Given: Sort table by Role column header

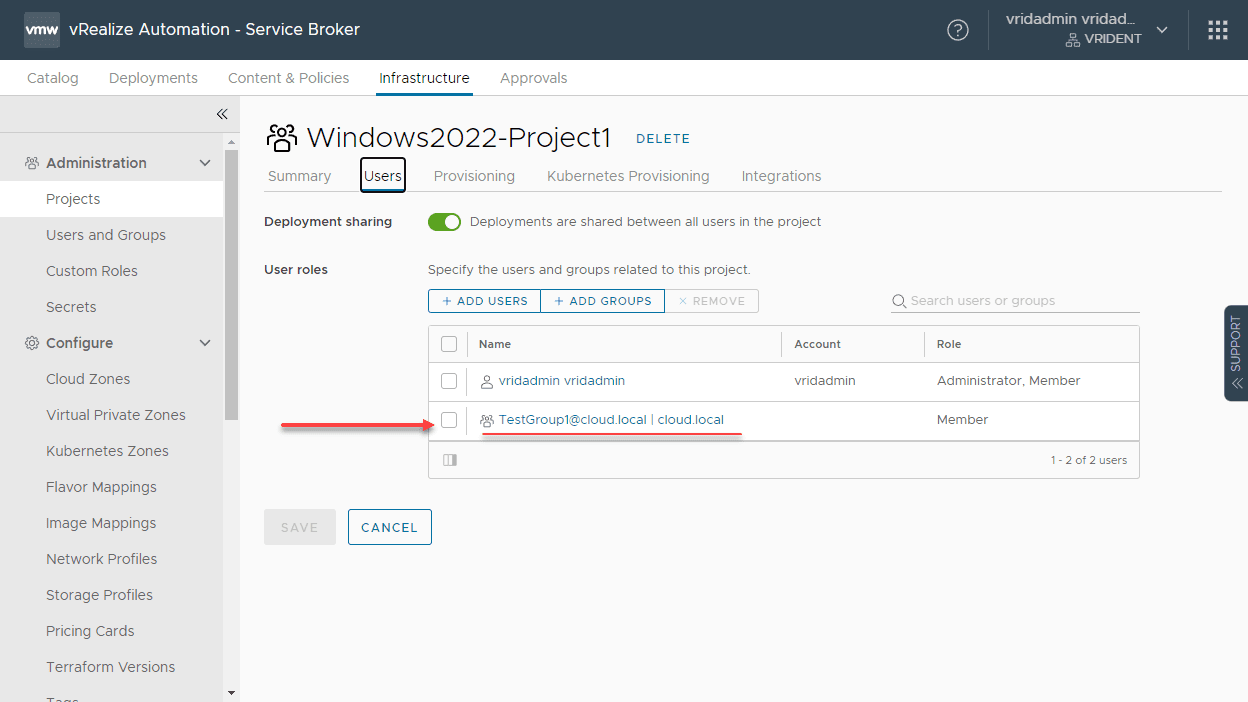Looking at the screenshot, I should [x=949, y=344].
